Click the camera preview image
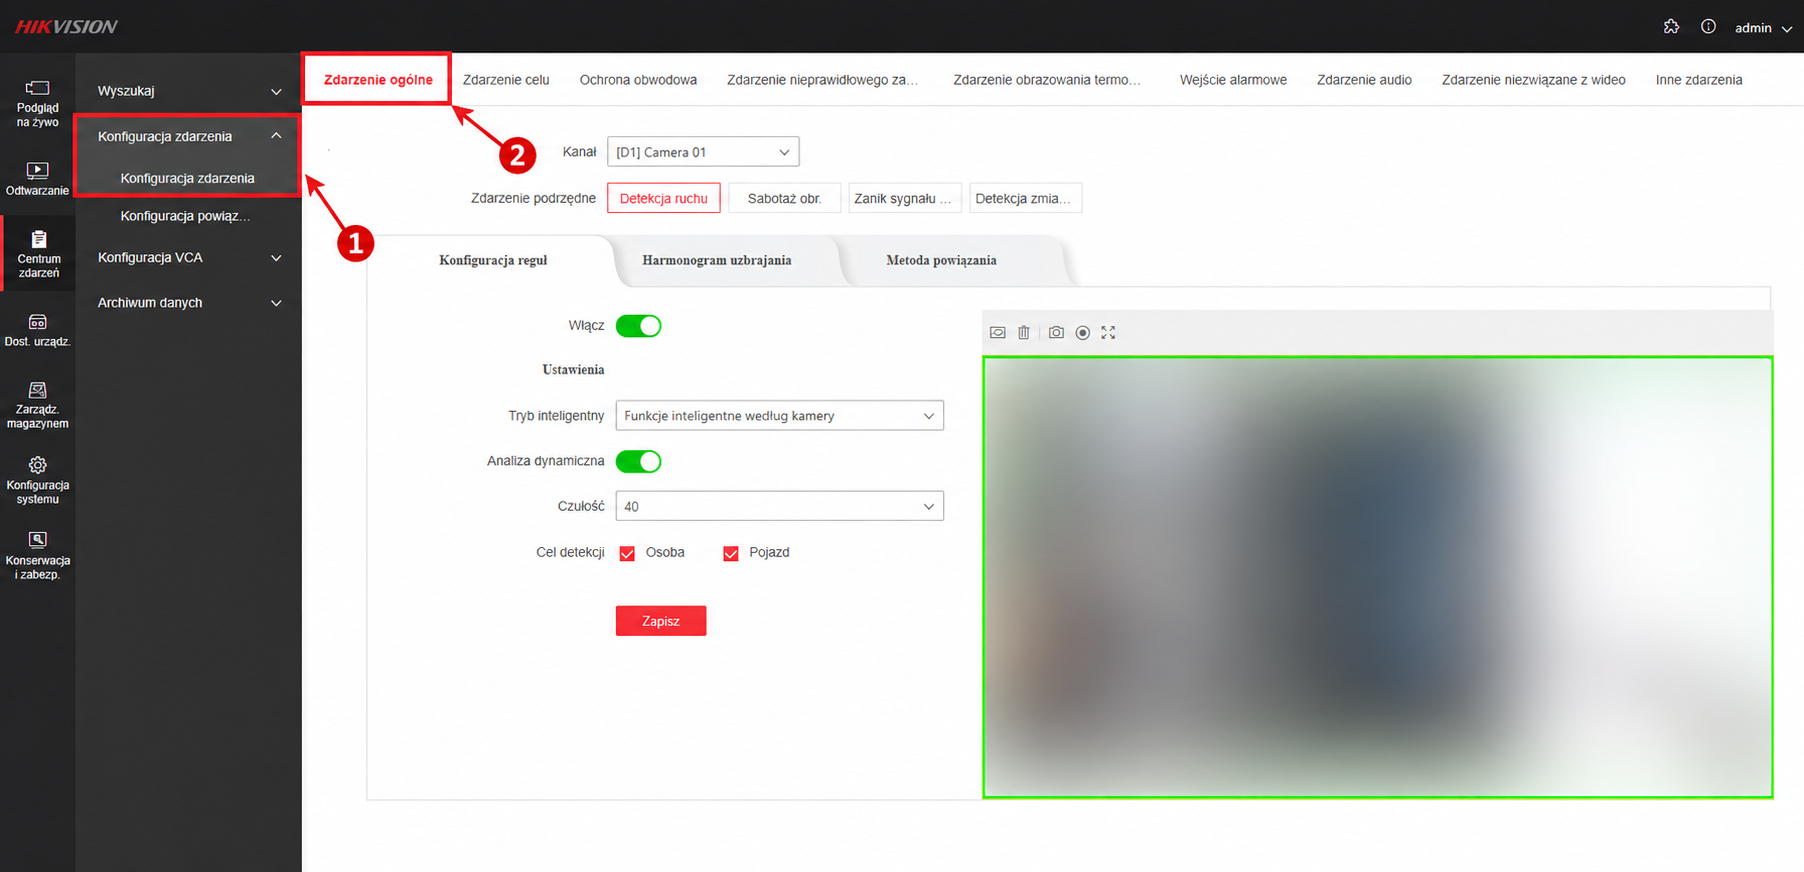 1377,577
